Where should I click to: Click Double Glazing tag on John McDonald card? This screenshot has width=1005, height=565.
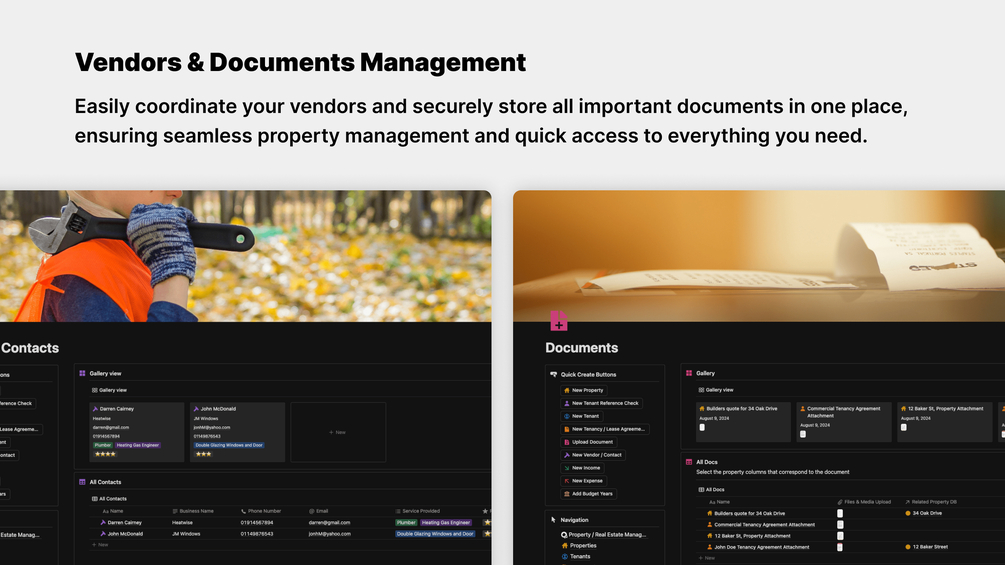click(x=229, y=445)
